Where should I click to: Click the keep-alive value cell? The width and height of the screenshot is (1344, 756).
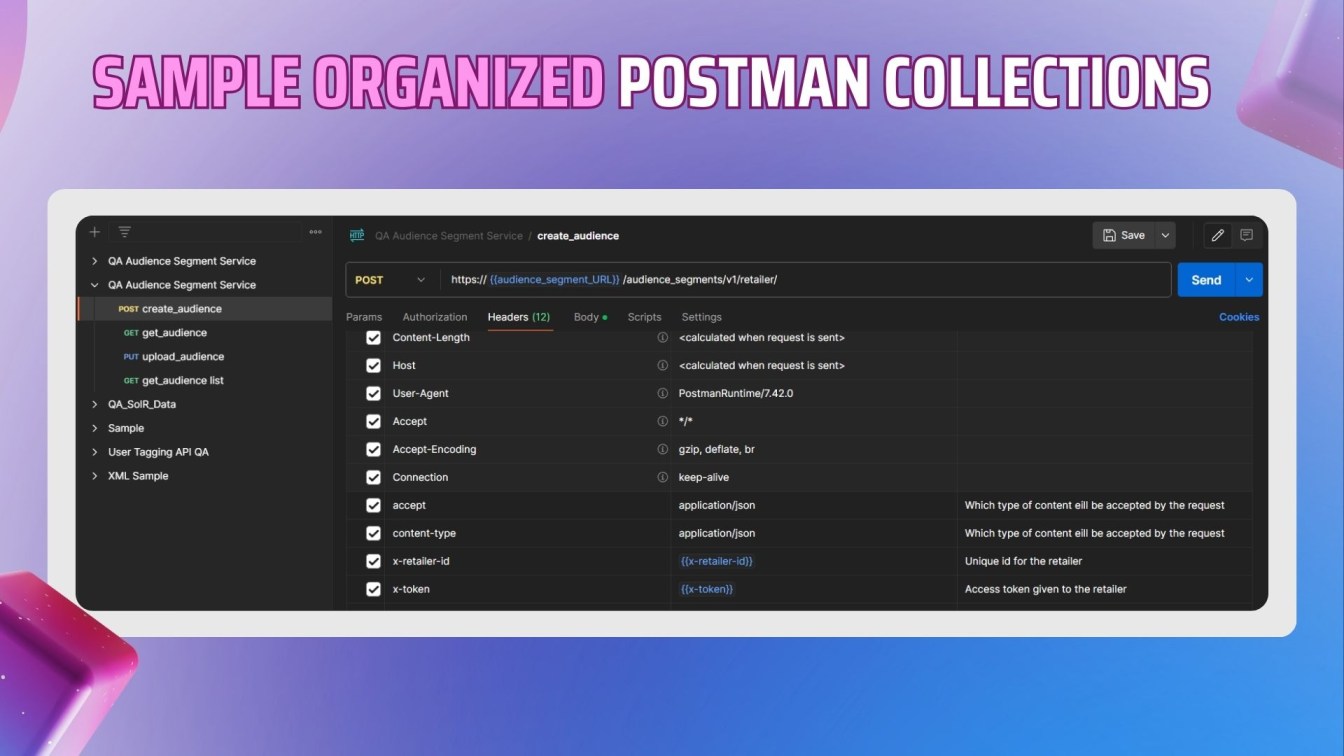(704, 478)
